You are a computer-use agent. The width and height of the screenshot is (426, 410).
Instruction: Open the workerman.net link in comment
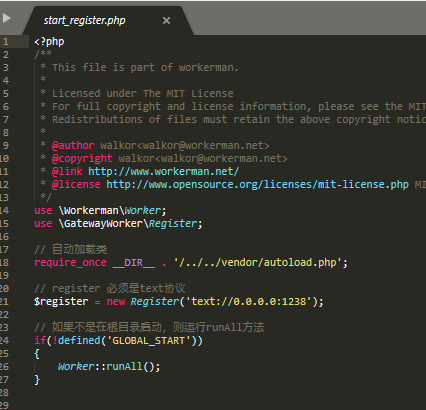pos(163,171)
